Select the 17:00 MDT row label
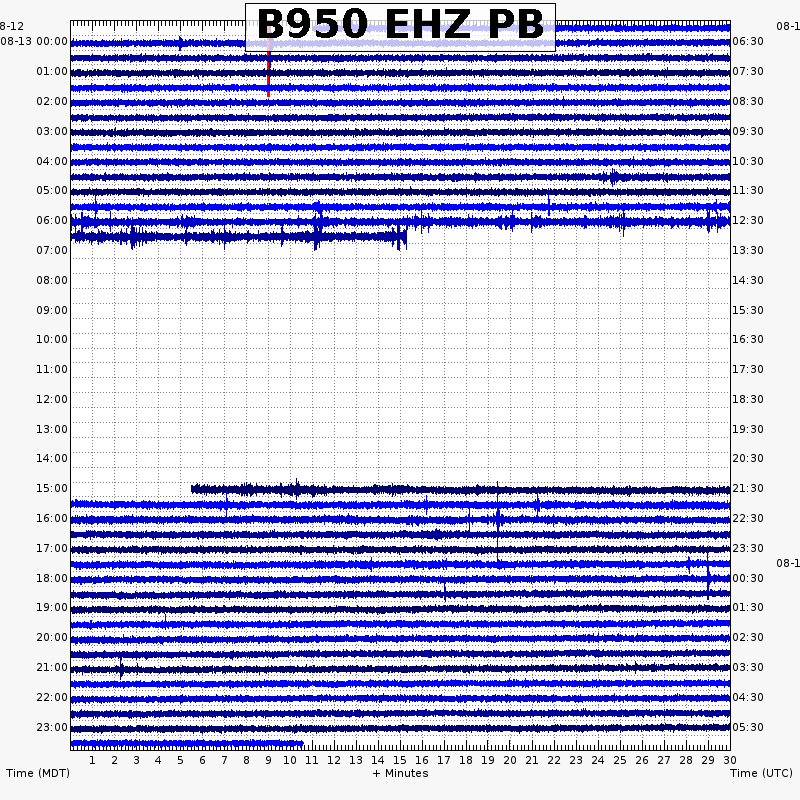 [52, 549]
